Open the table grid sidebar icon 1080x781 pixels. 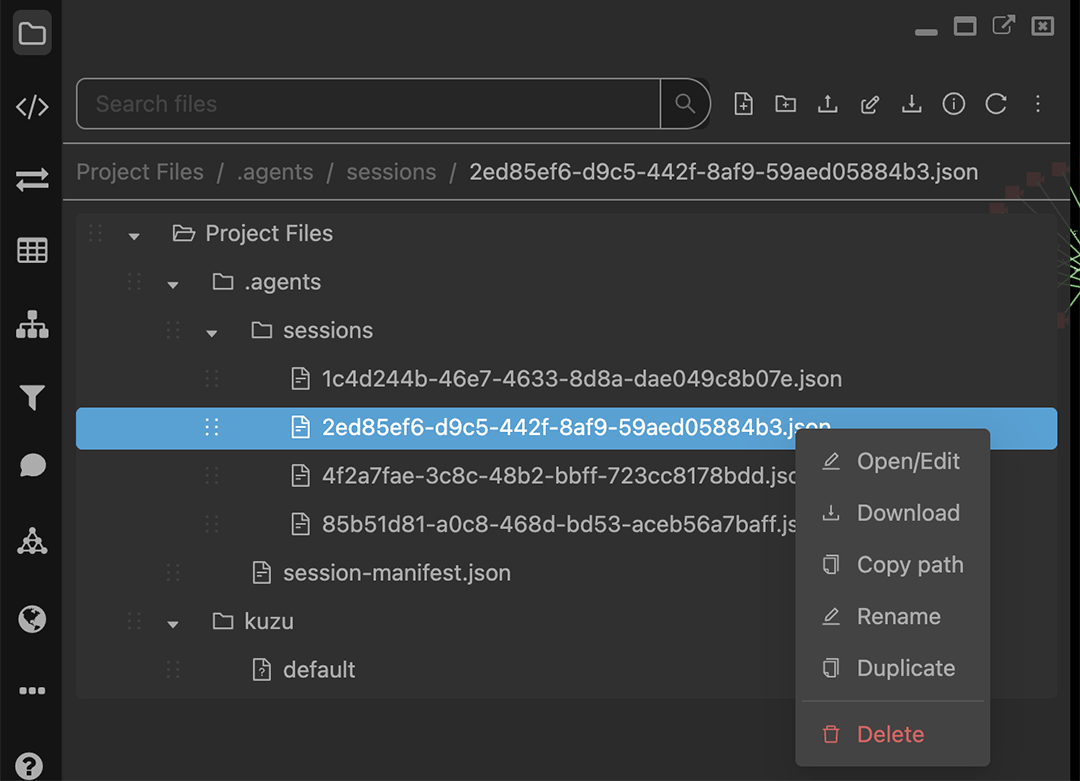tap(32, 251)
